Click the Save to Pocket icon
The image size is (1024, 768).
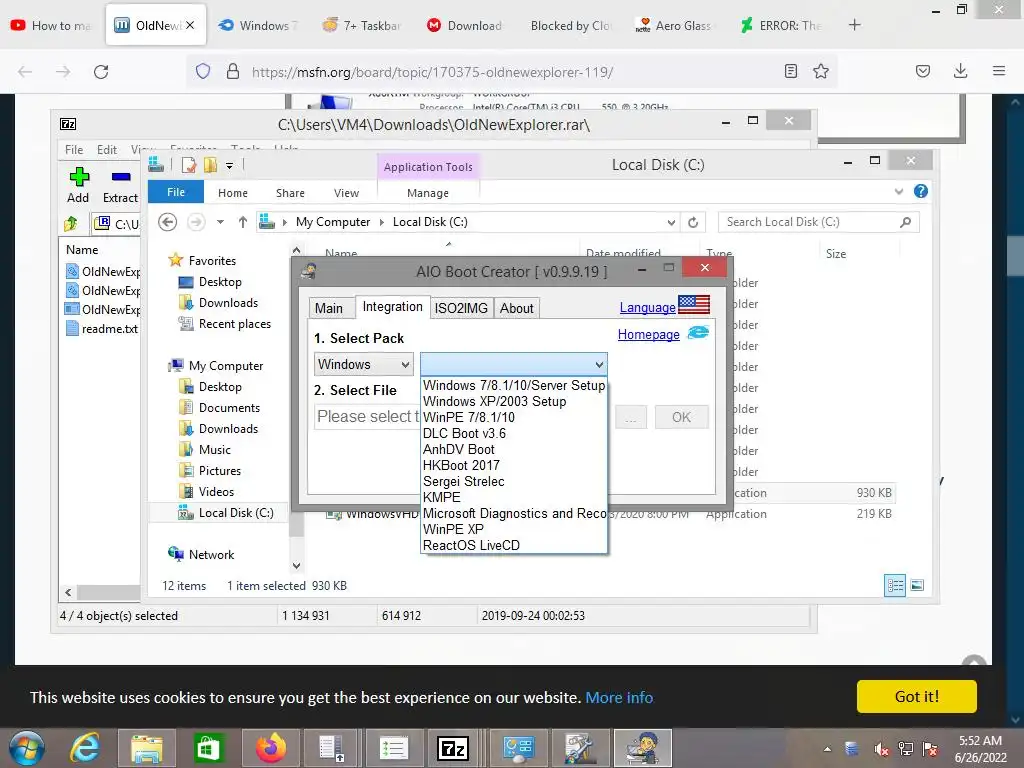coord(923,71)
